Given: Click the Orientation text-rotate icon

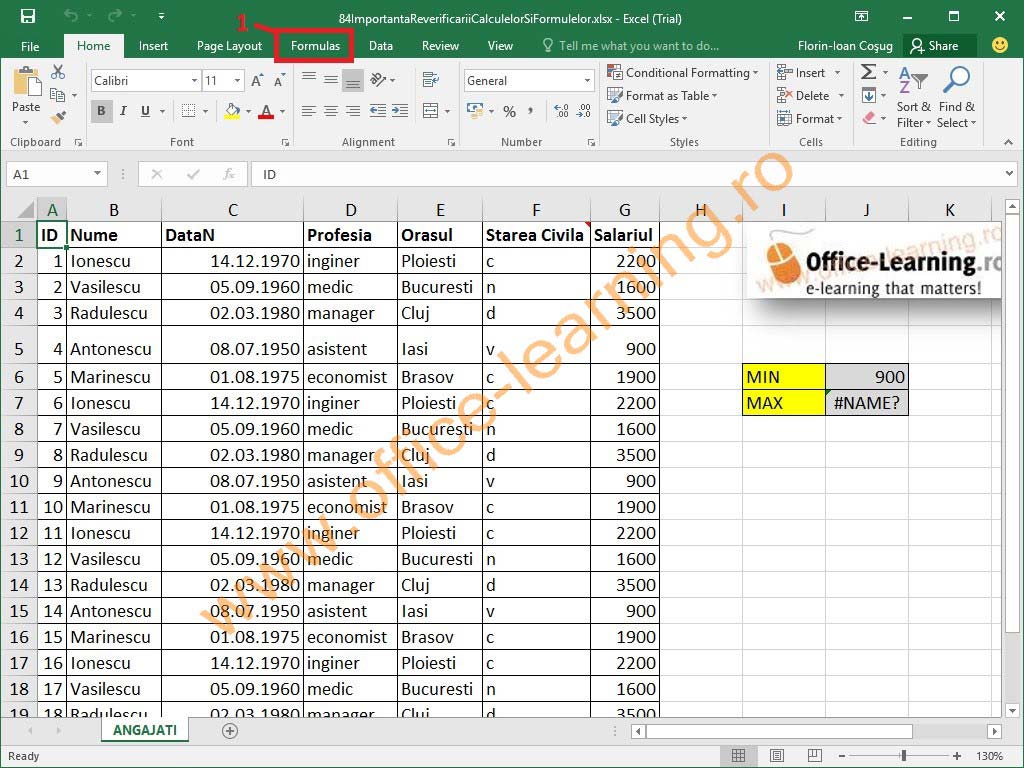Looking at the screenshot, I should [379, 80].
